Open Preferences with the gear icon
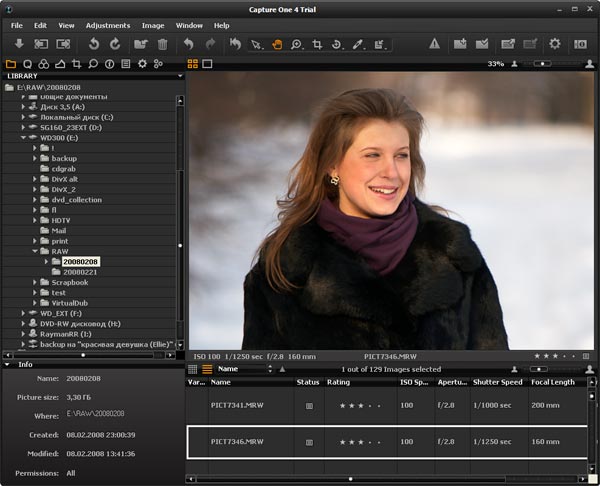Image resolution: width=600 pixels, height=486 pixels. [x=554, y=44]
